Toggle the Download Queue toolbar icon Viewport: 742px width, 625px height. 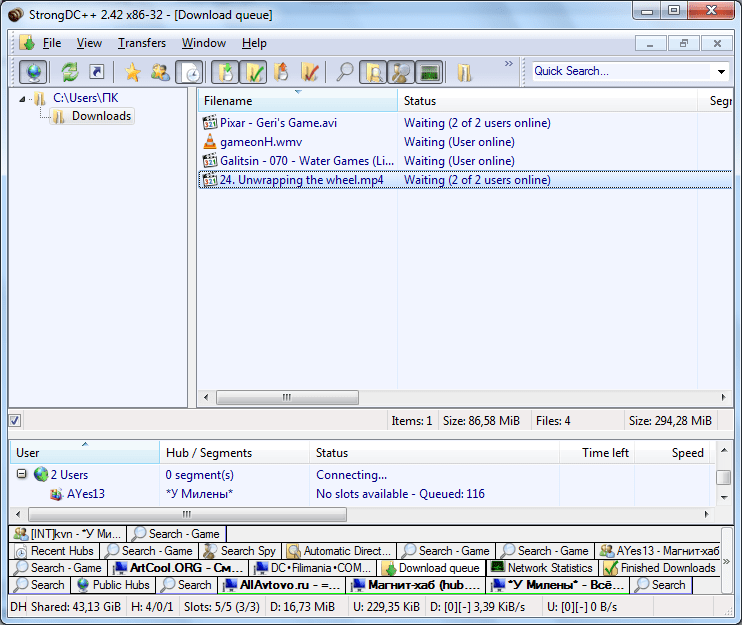click(x=225, y=72)
